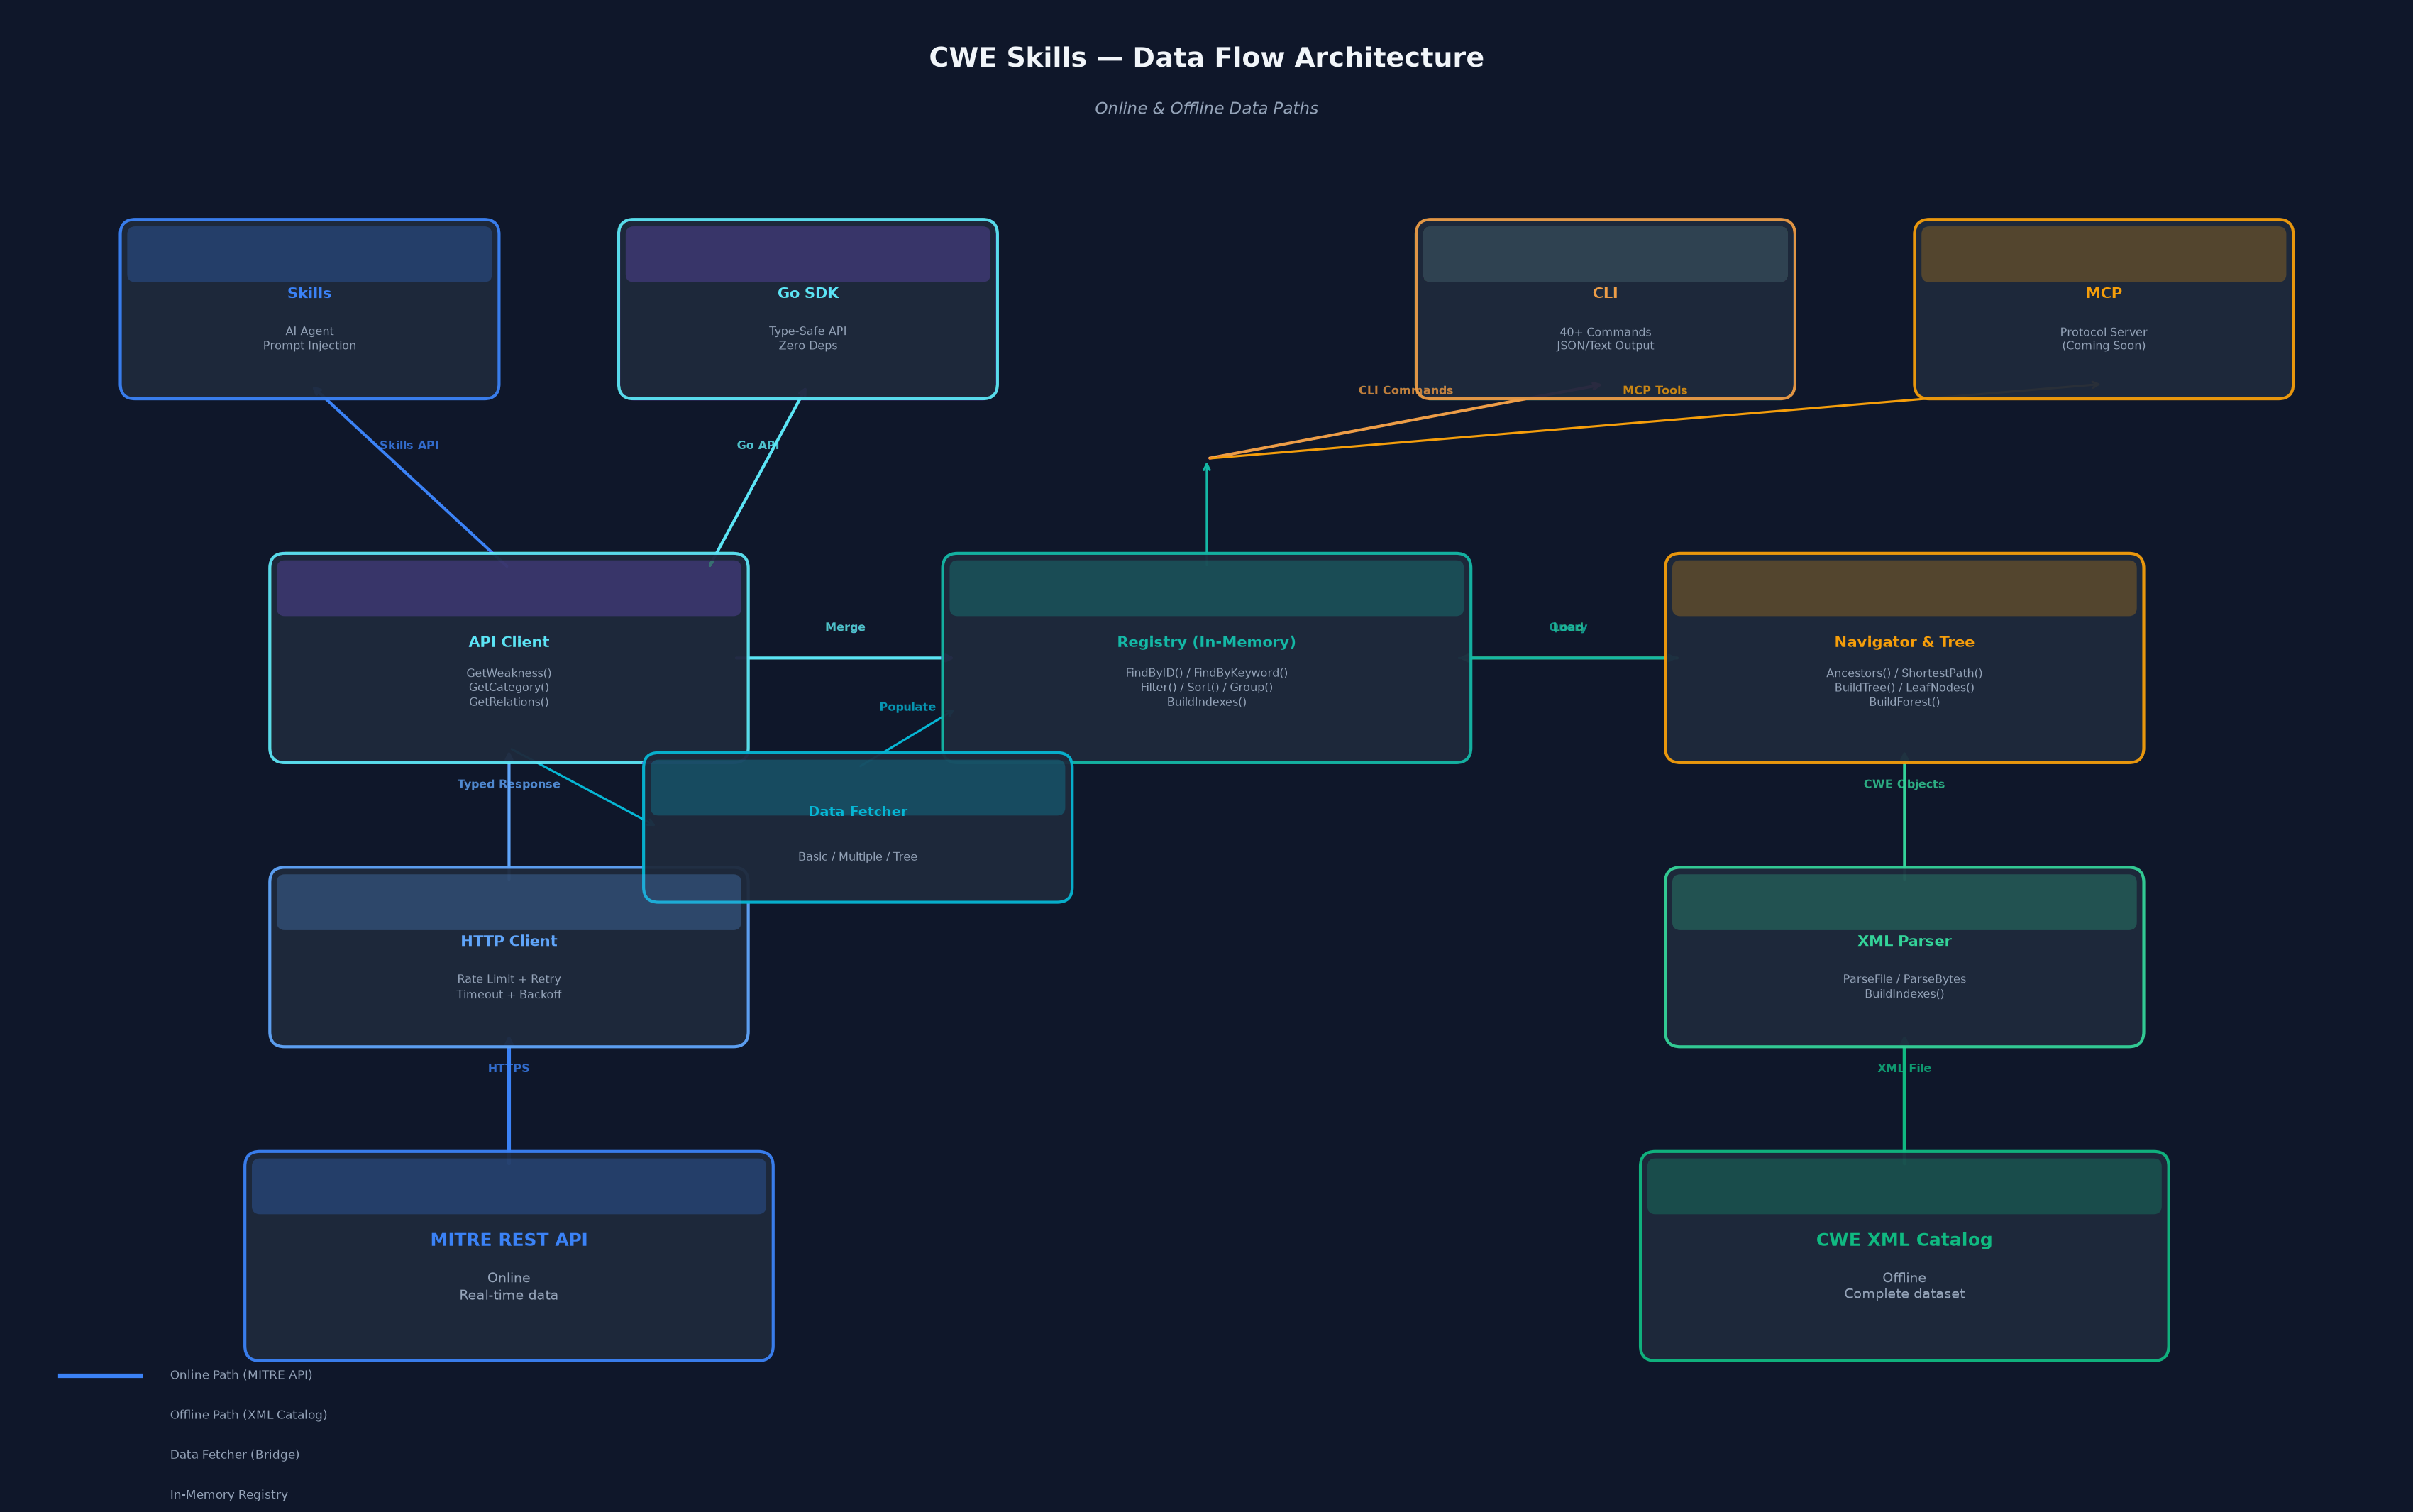This screenshot has height=1512, width=2413.
Task: Select the Skills node box
Action: click(309, 309)
